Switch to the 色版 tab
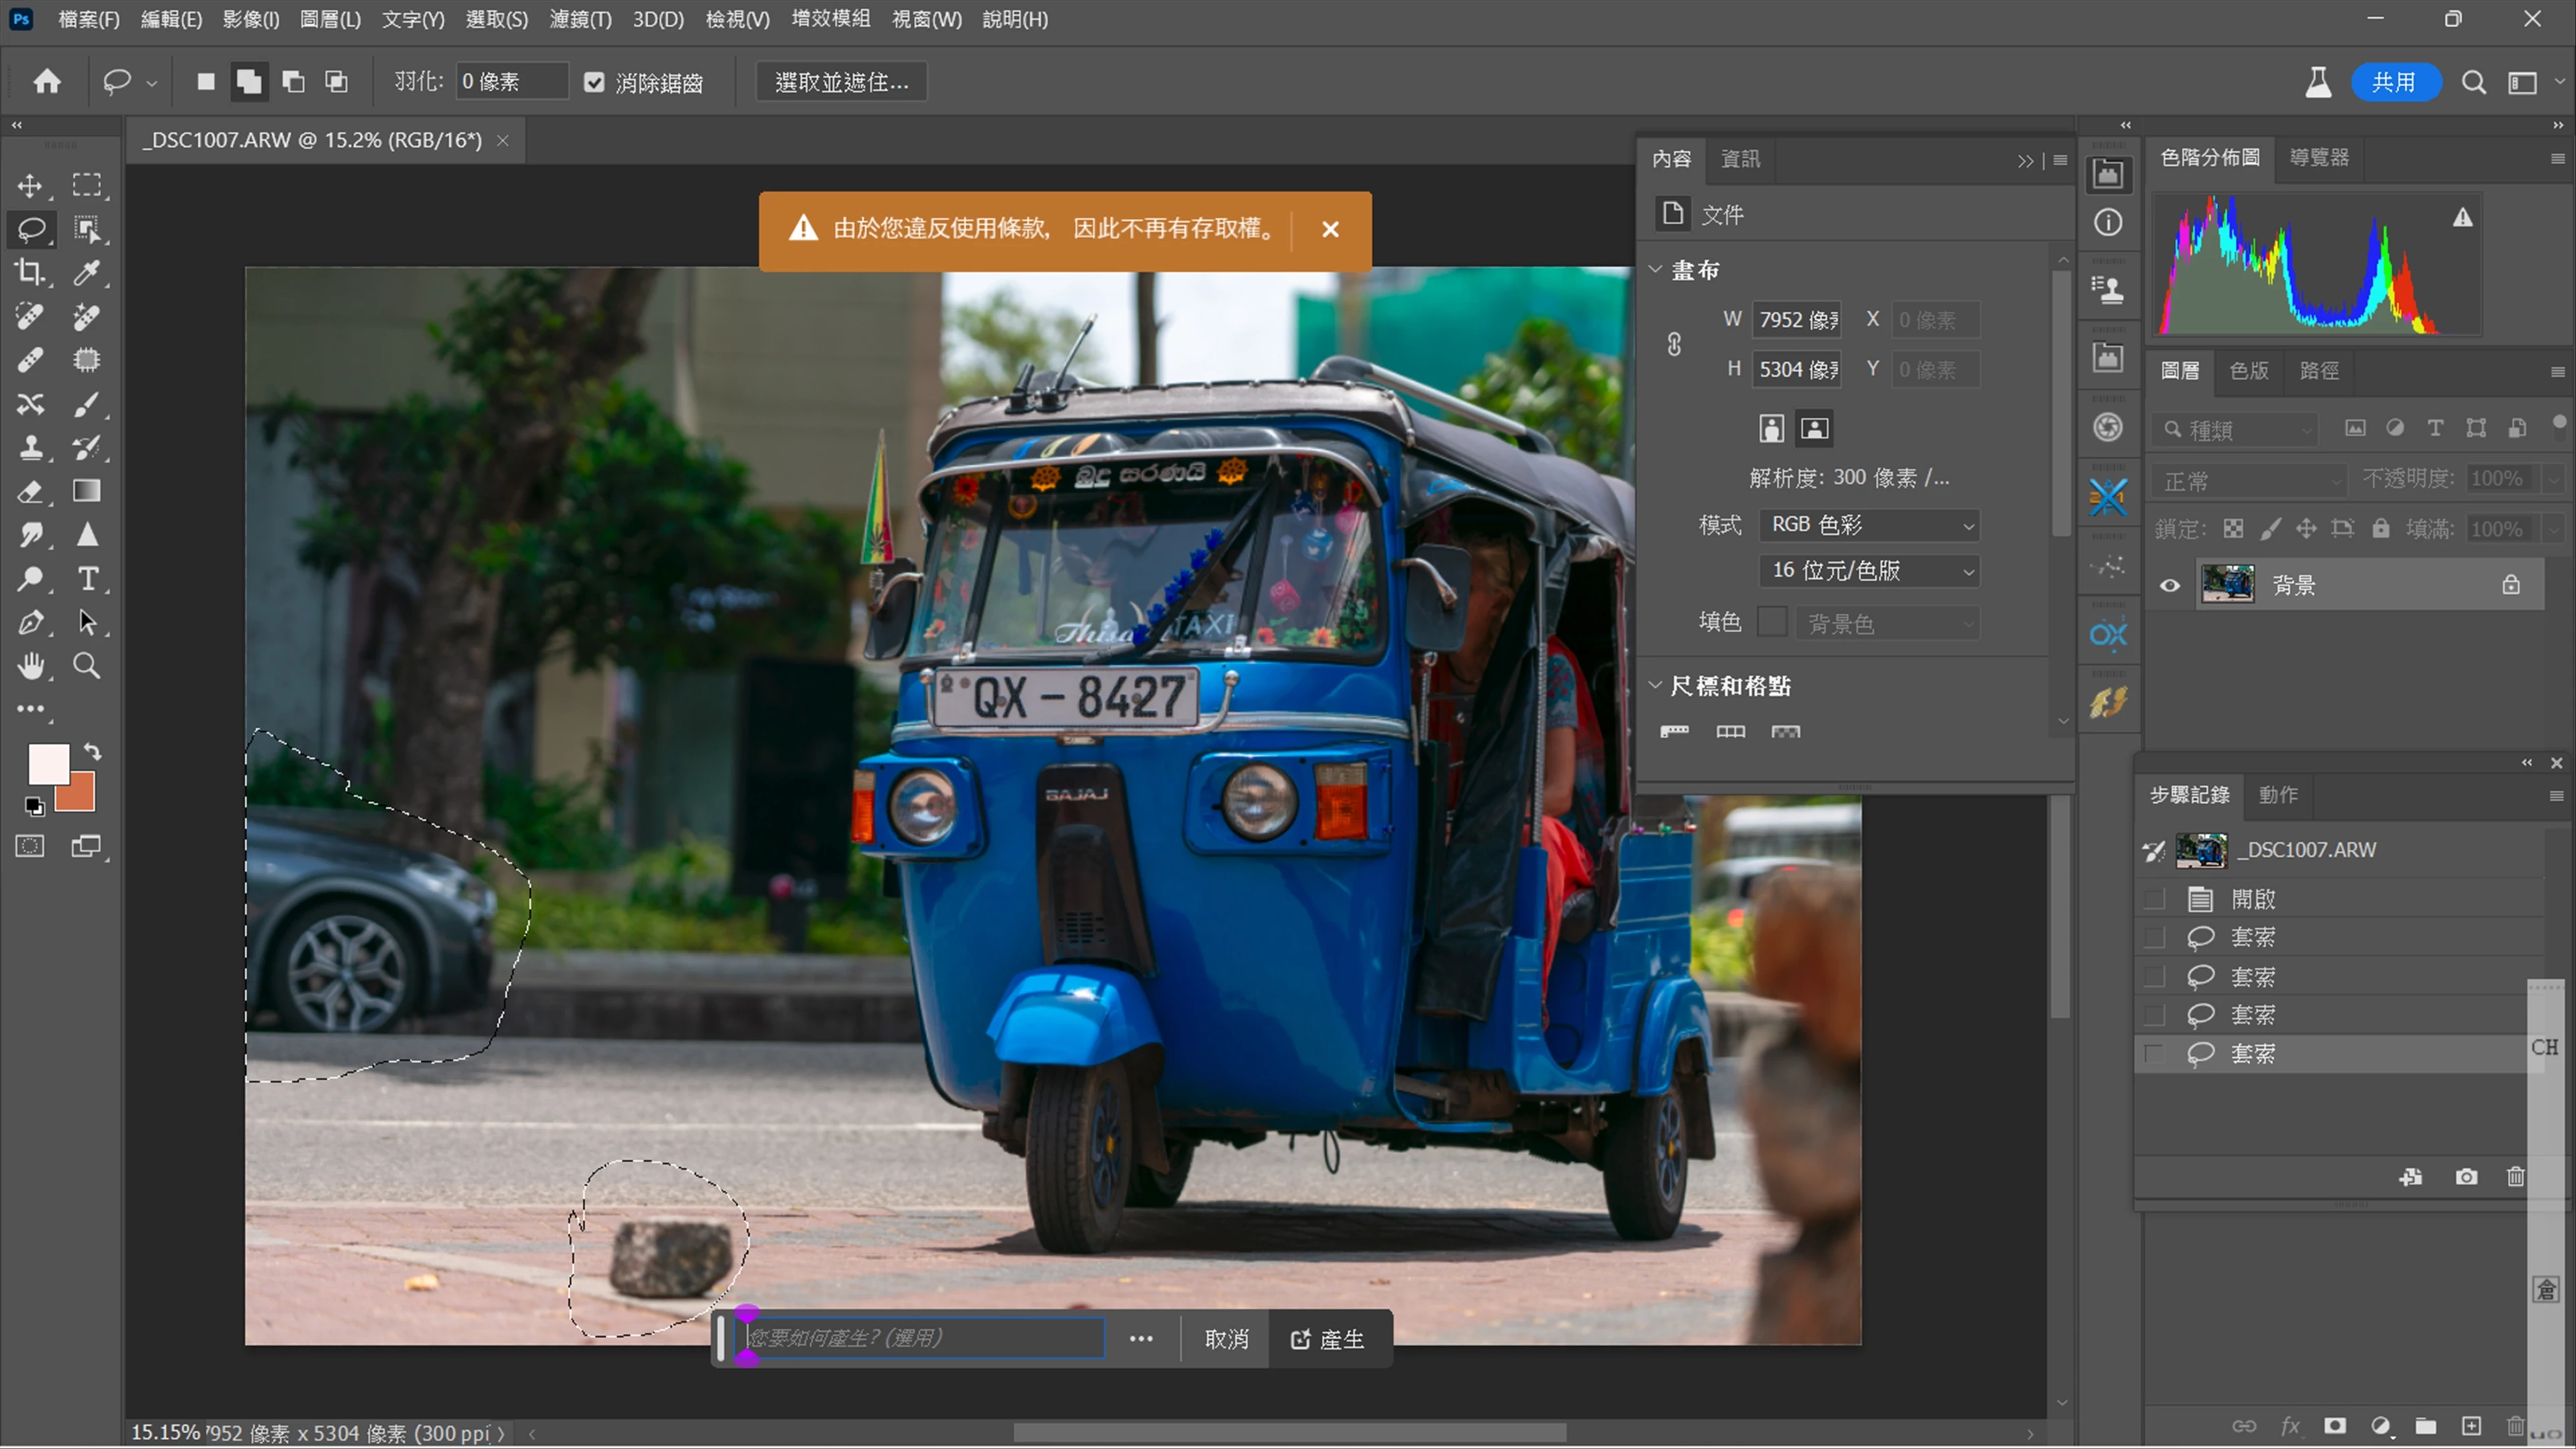Screen dimensions: 2576x1449 2248,371
